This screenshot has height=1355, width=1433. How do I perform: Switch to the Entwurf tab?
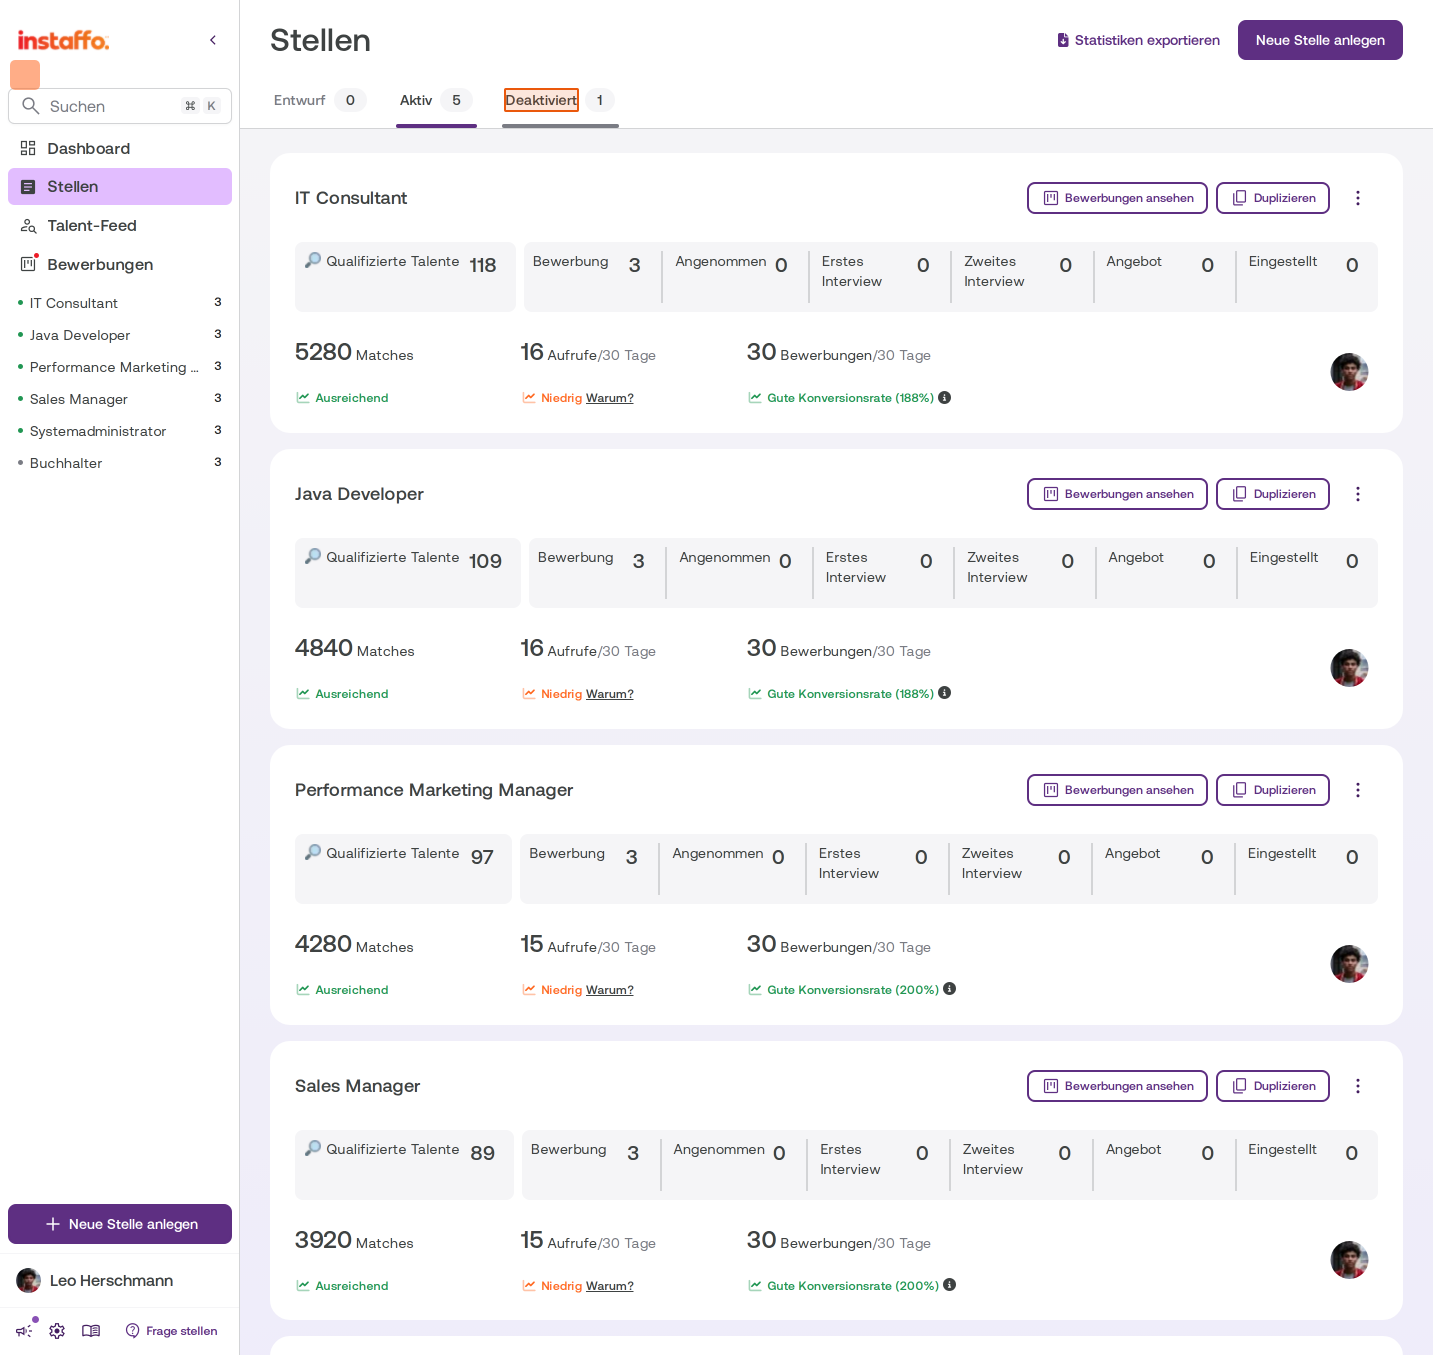coord(300,100)
